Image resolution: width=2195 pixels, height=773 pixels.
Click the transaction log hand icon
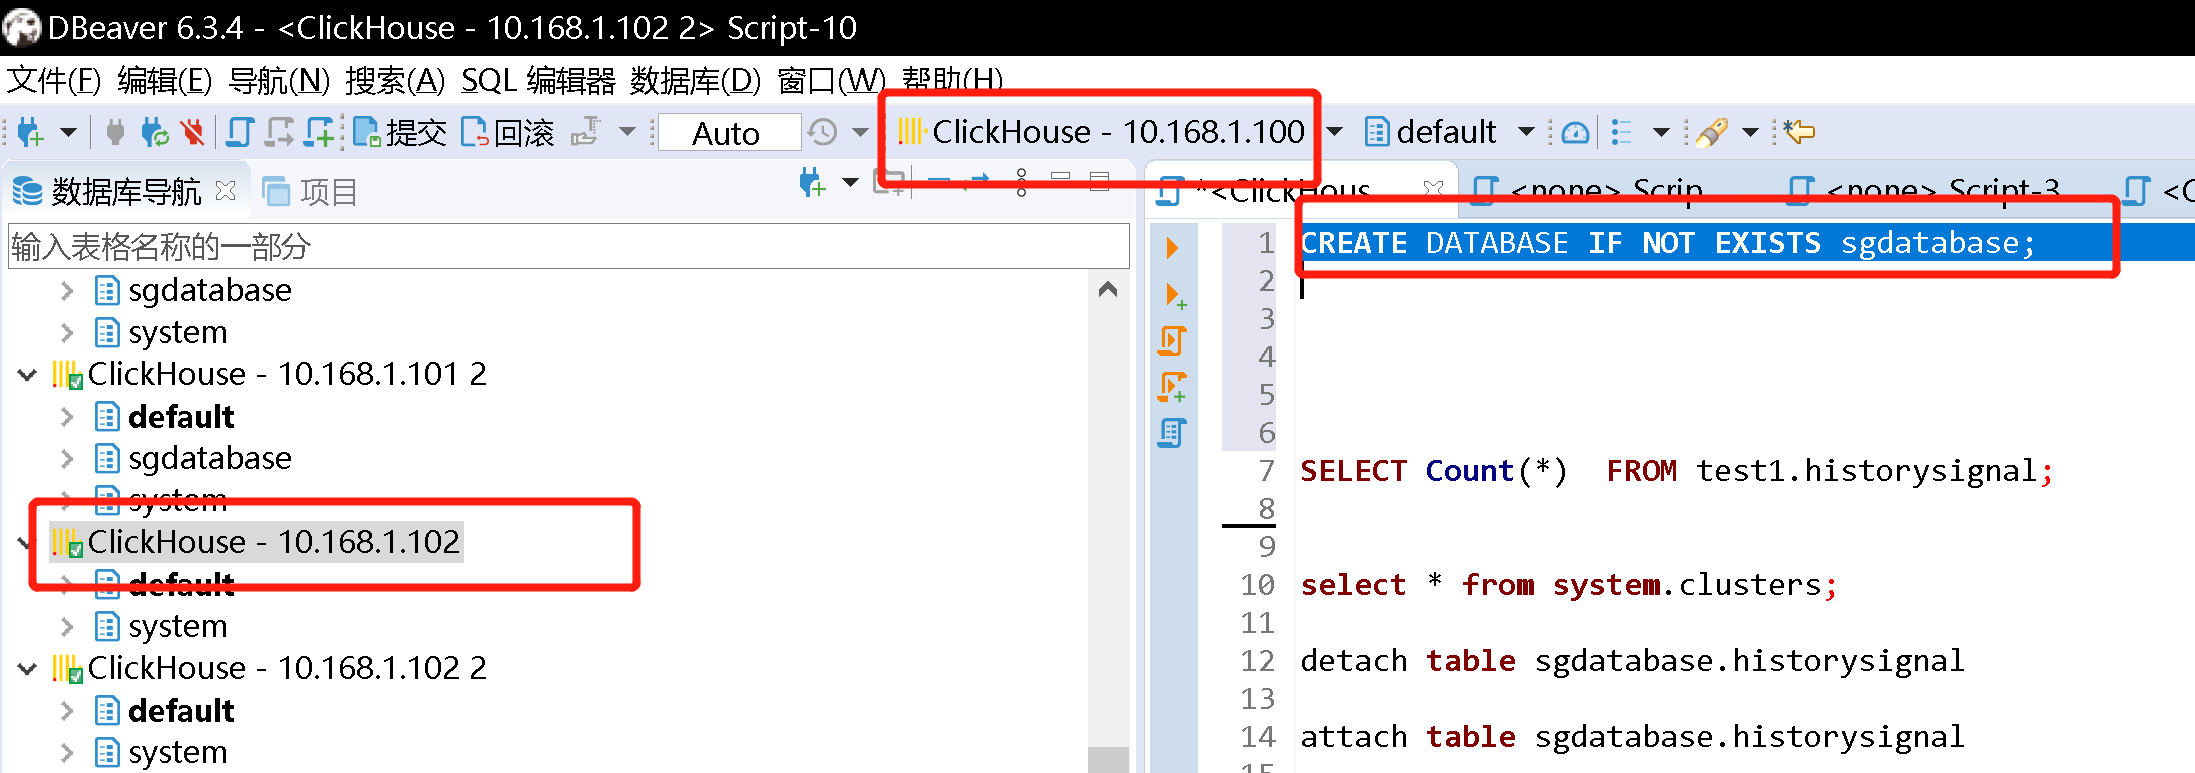tap(586, 132)
